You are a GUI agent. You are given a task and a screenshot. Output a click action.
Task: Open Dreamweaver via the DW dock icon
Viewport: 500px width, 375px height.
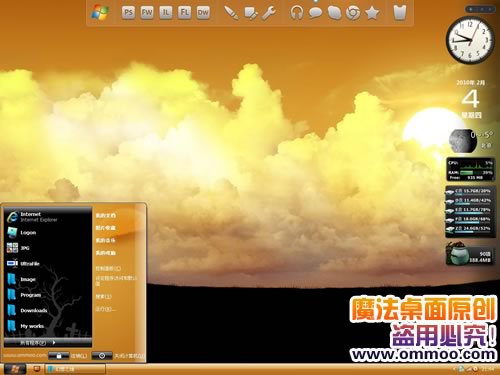203,13
